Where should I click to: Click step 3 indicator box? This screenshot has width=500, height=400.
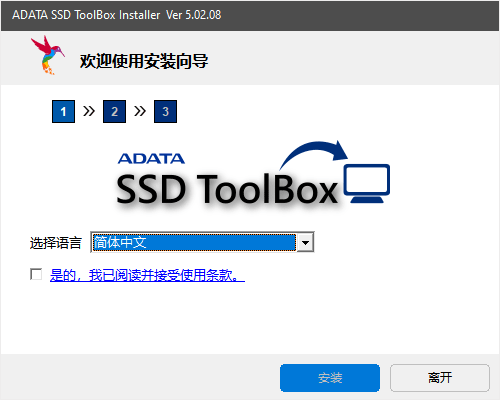click(x=165, y=111)
